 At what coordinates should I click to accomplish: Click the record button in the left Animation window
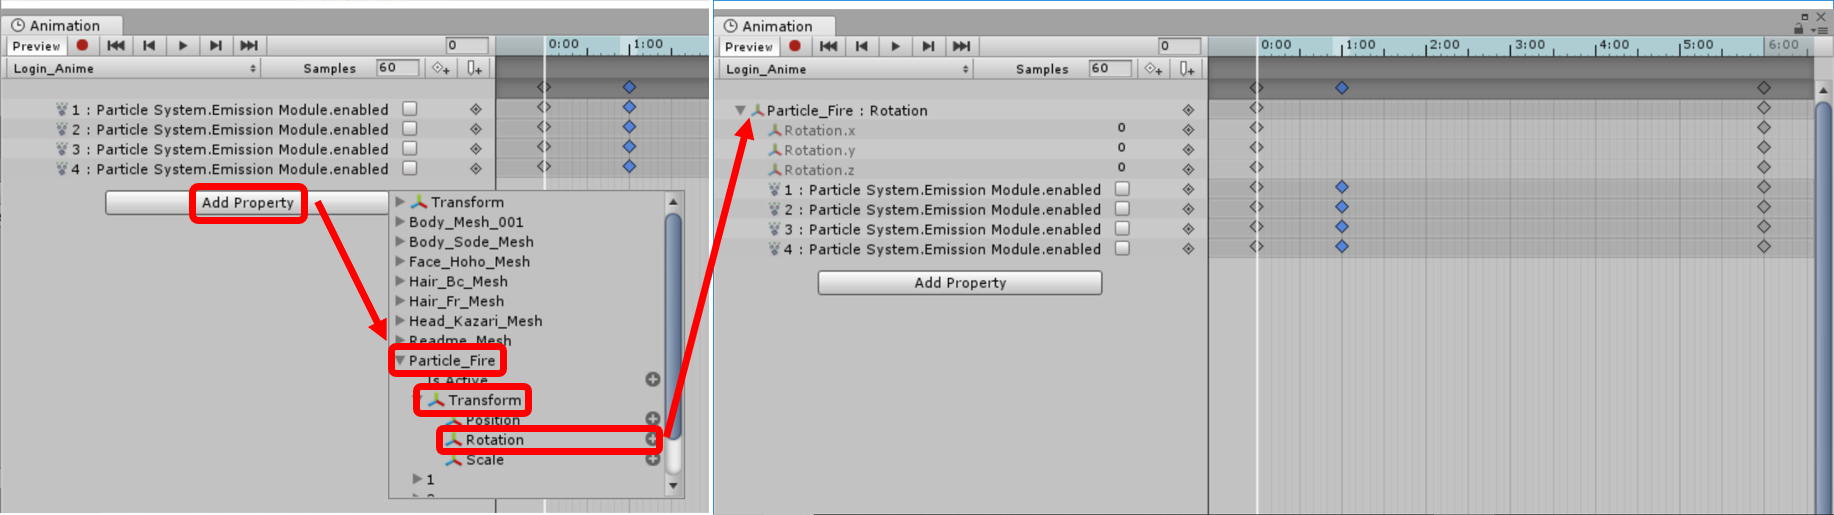click(x=82, y=45)
